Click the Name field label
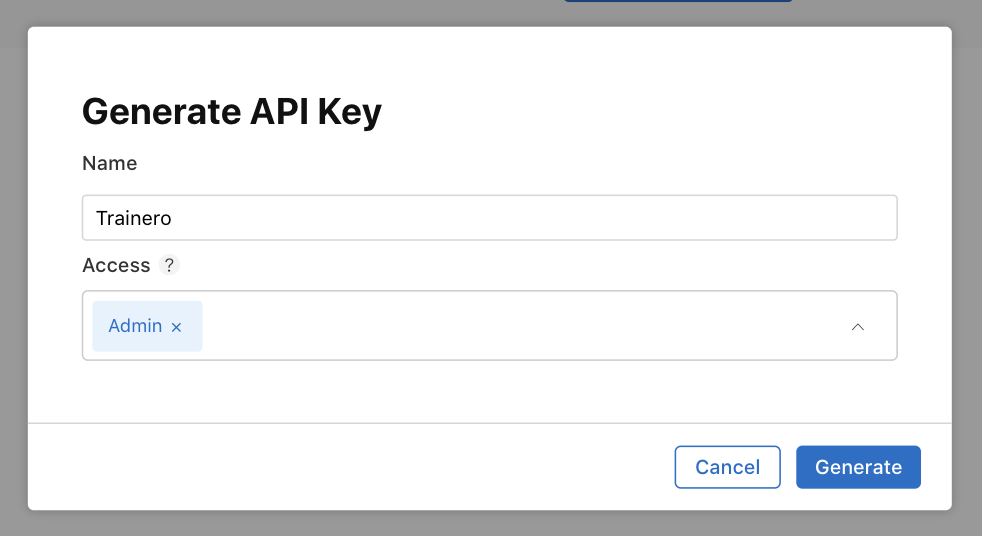This screenshot has width=982, height=536. [x=110, y=163]
